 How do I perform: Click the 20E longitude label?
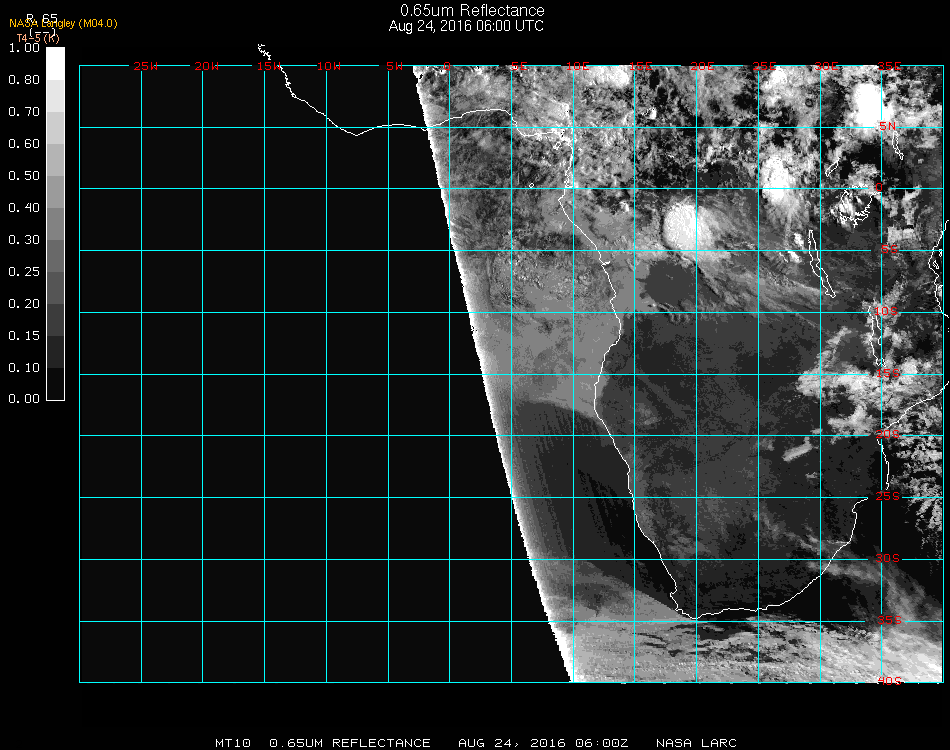703,66
